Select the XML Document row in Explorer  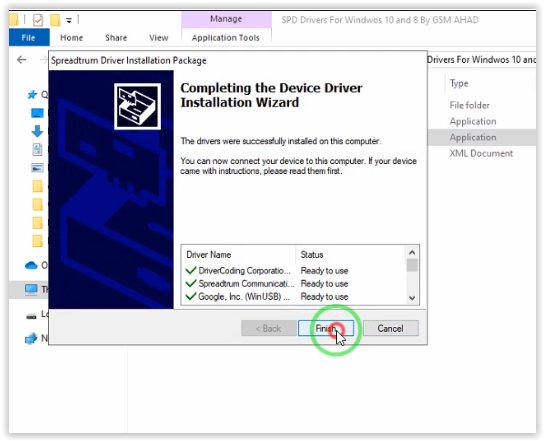tap(482, 153)
